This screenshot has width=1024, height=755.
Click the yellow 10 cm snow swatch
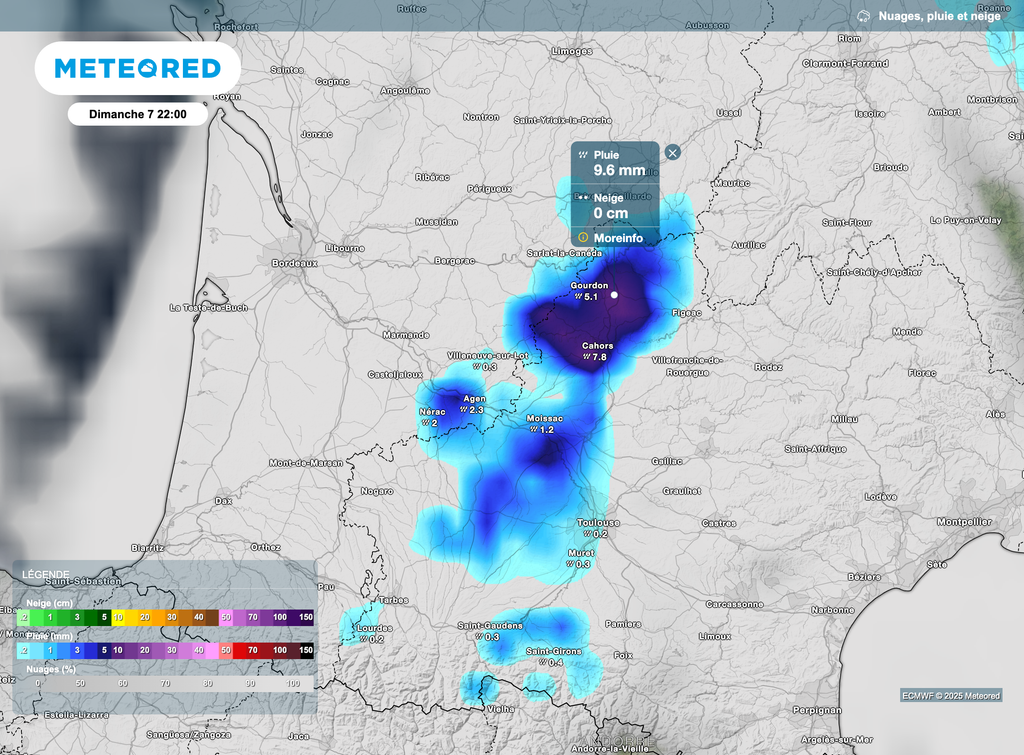coord(119,618)
